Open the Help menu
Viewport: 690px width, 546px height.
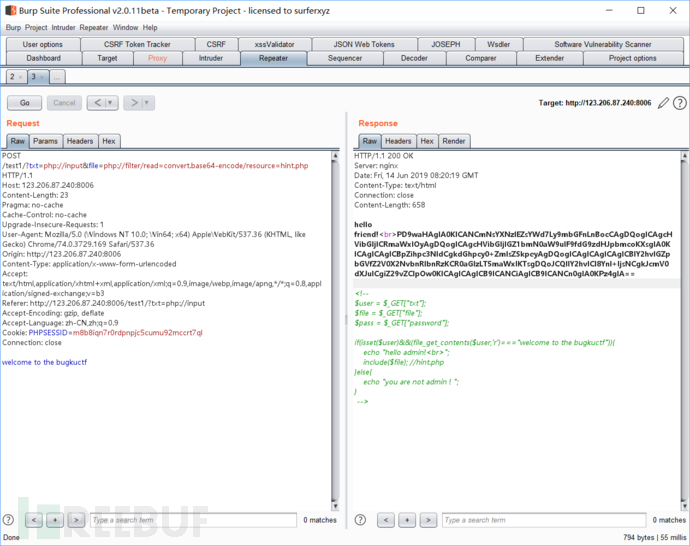coord(150,27)
